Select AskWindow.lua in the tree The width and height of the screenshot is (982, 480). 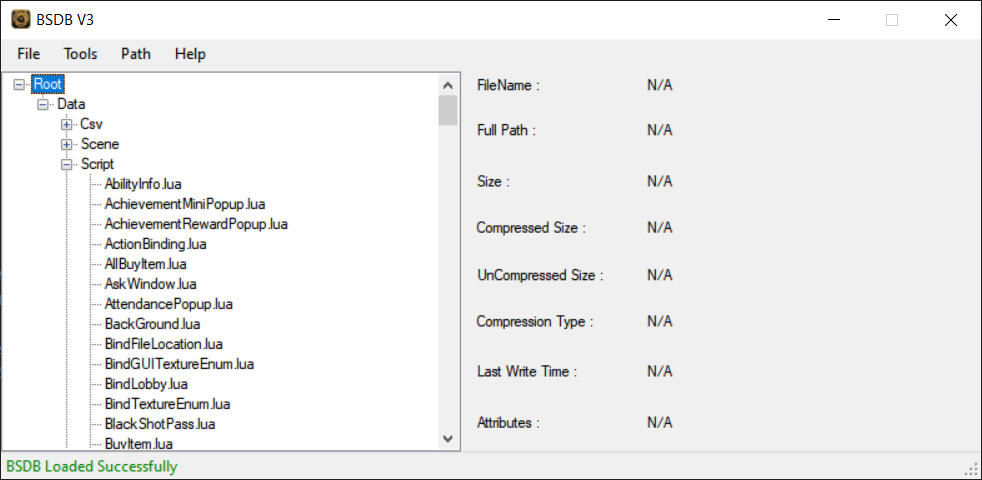point(150,284)
